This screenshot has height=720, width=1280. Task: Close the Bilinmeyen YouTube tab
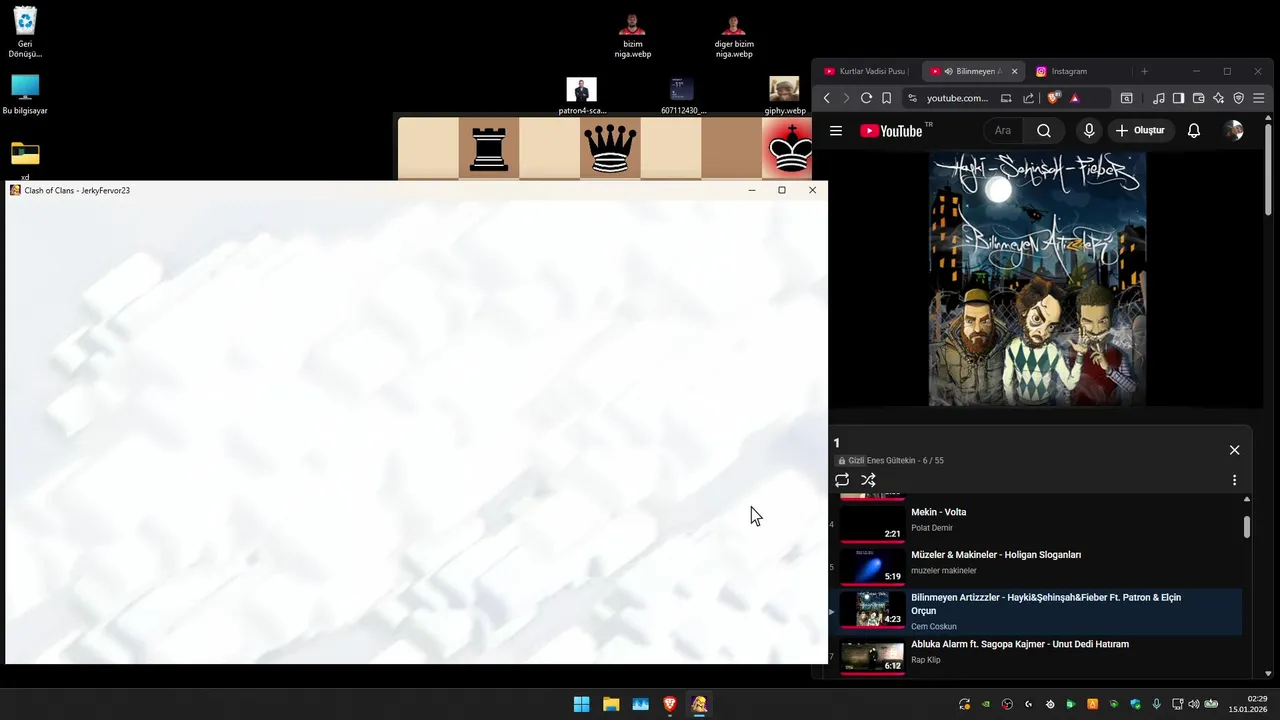1014,71
